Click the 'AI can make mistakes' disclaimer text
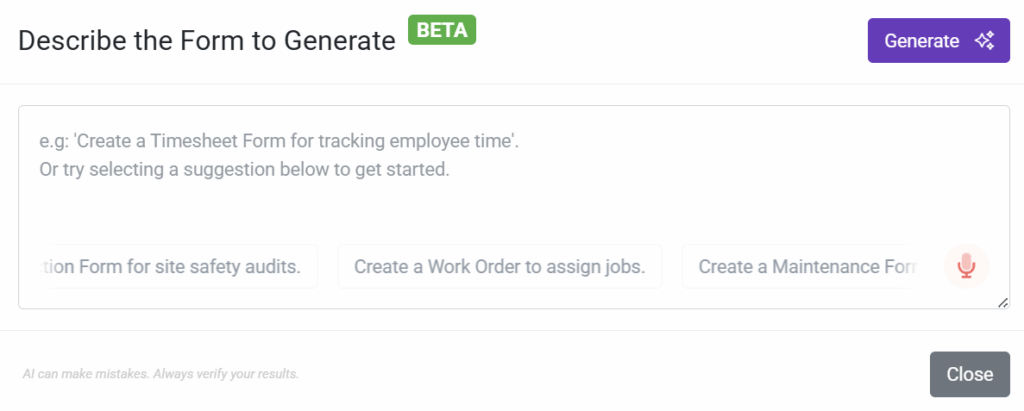 point(160,375)
